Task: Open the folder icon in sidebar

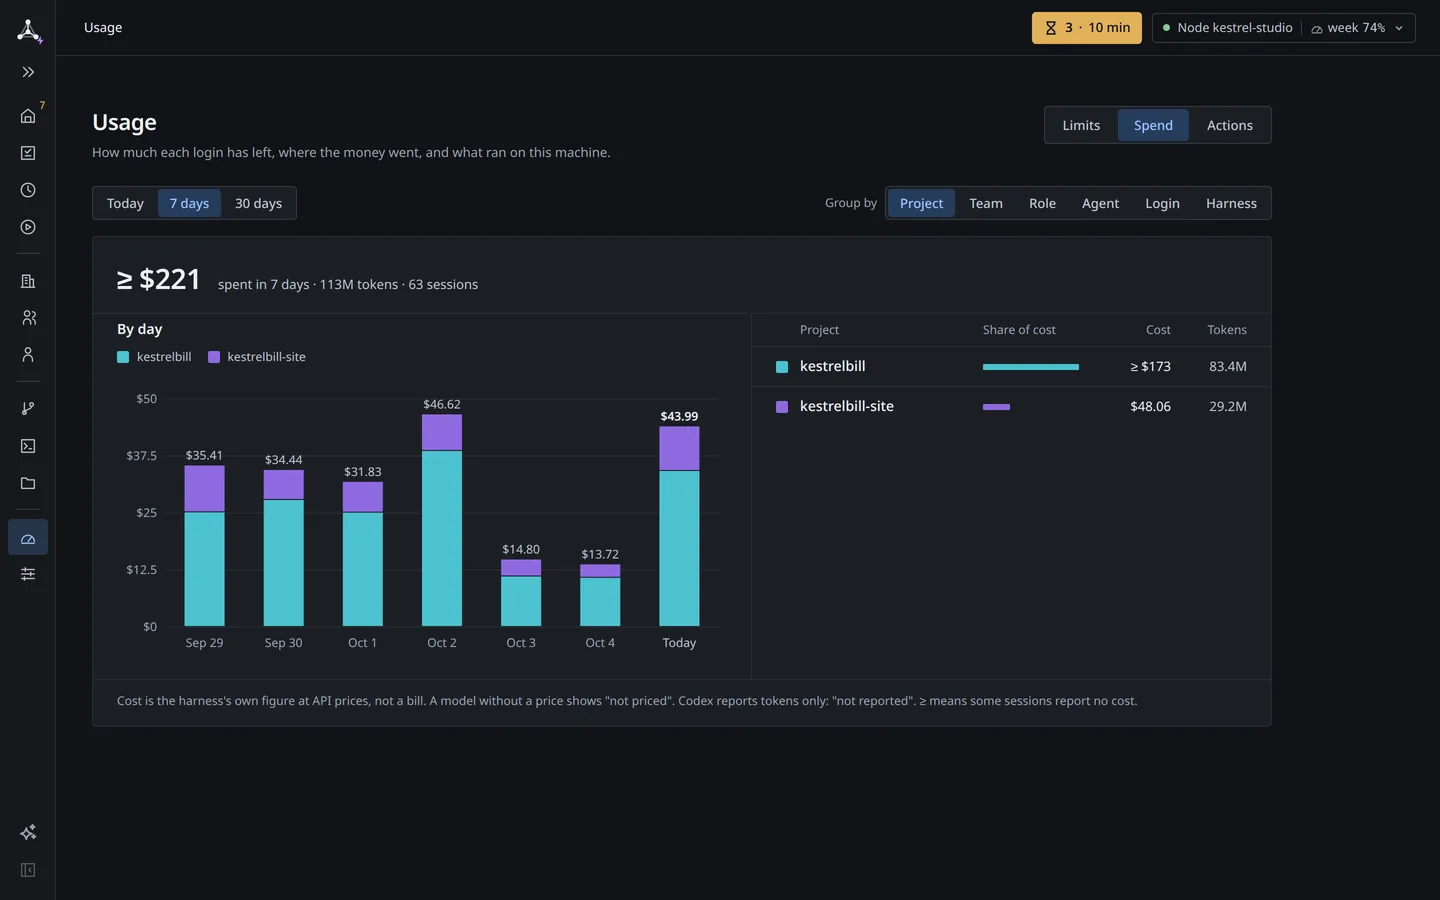Action: tap(28, 483)
